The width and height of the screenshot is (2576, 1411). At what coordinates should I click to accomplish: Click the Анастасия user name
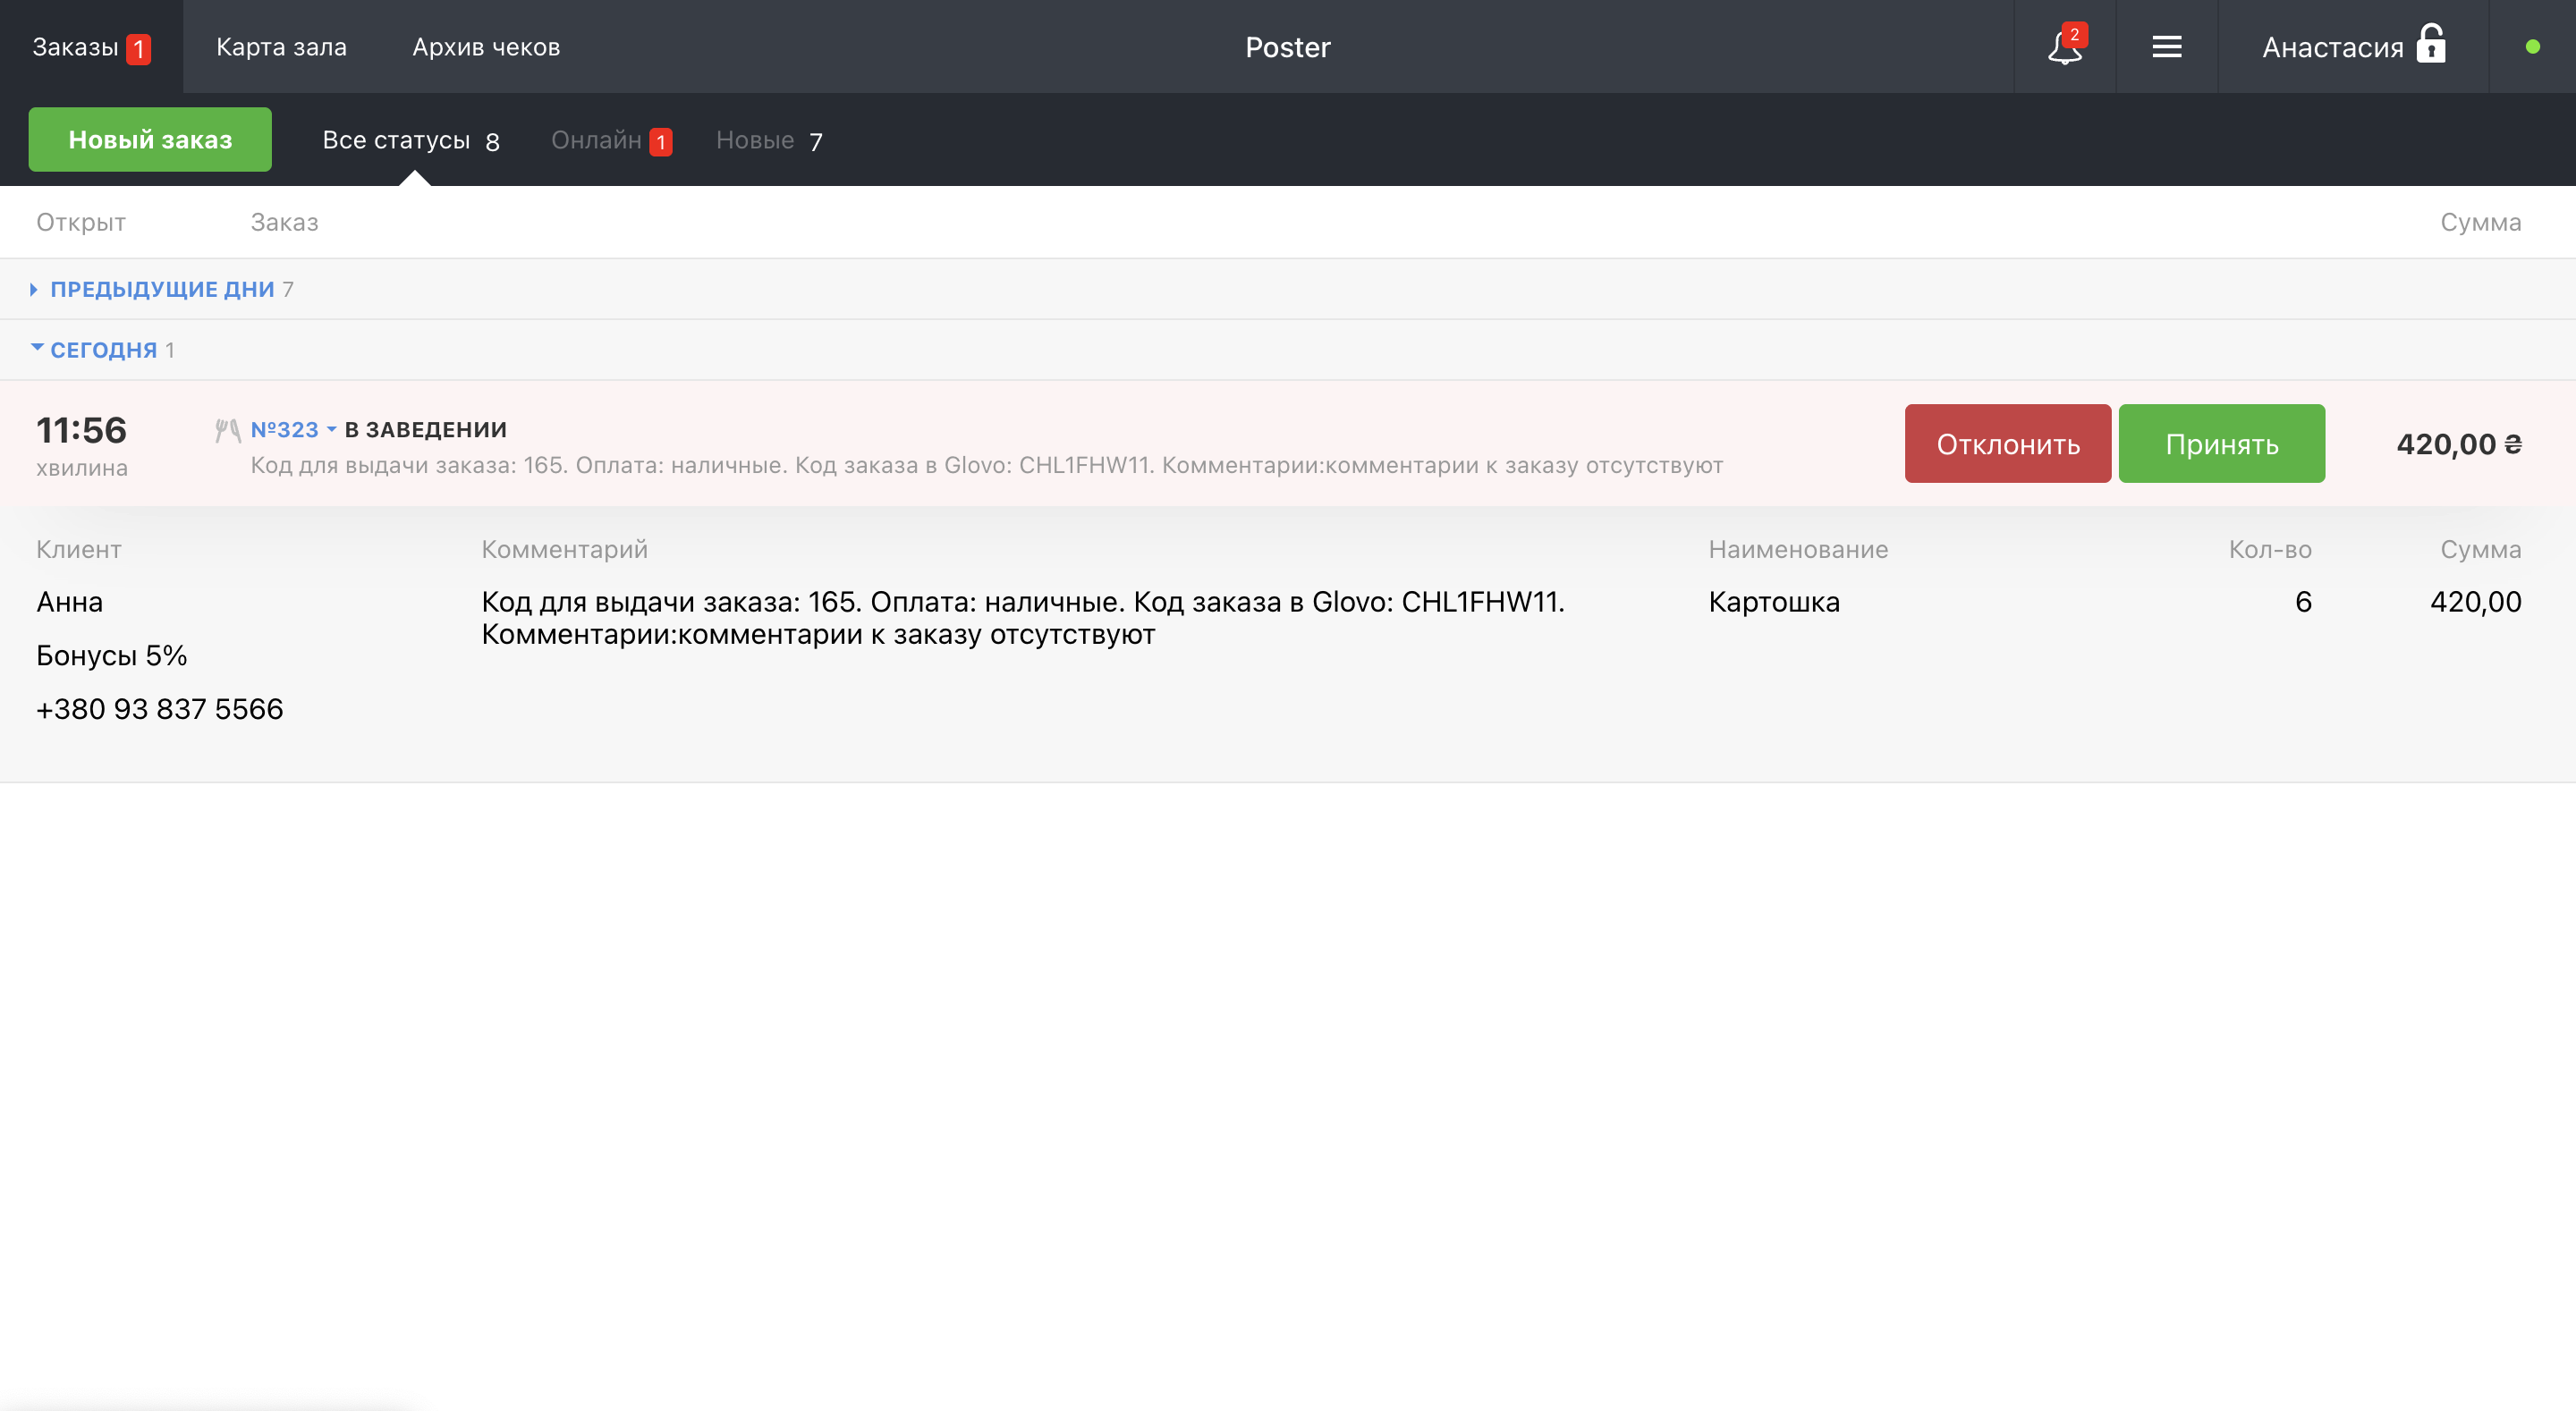point(2332,48)
